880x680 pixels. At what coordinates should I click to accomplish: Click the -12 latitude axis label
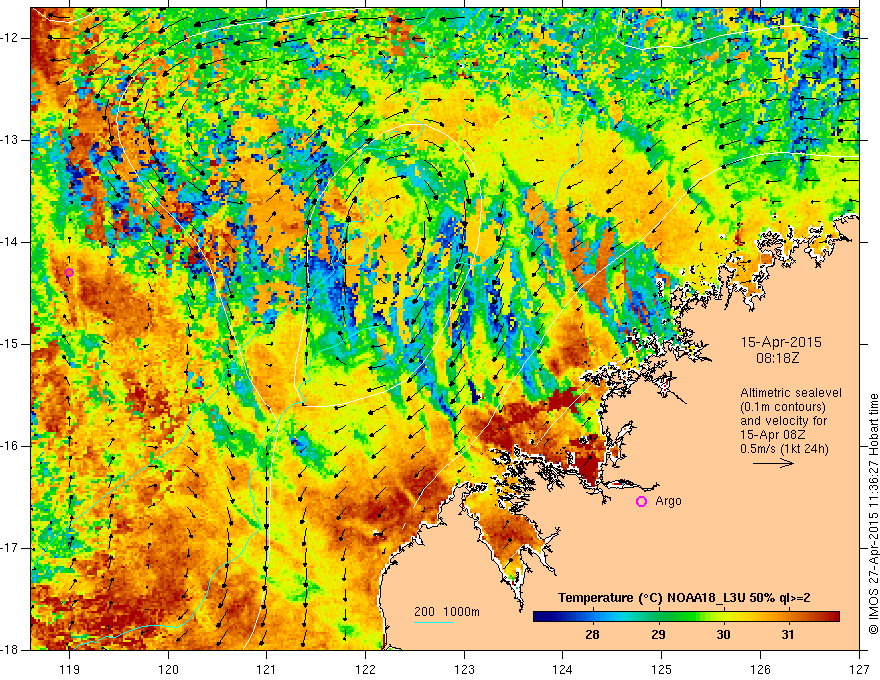10,38
